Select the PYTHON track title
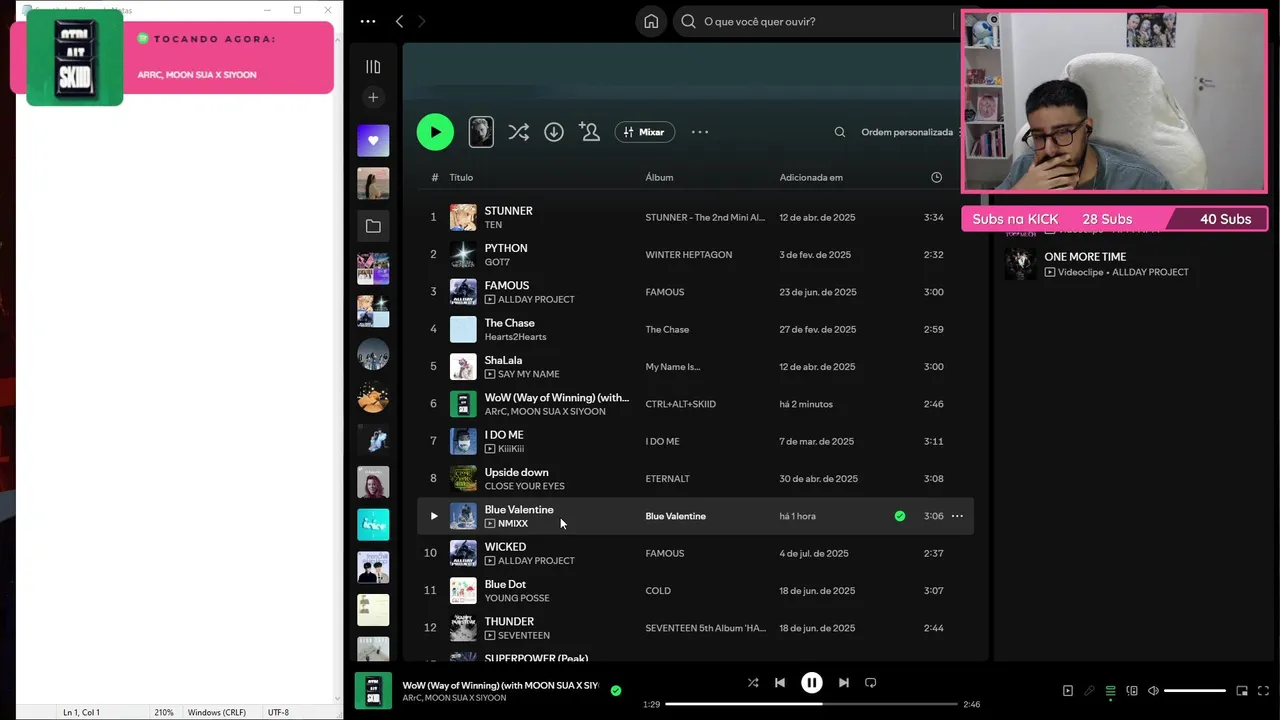 pos(506,248)
